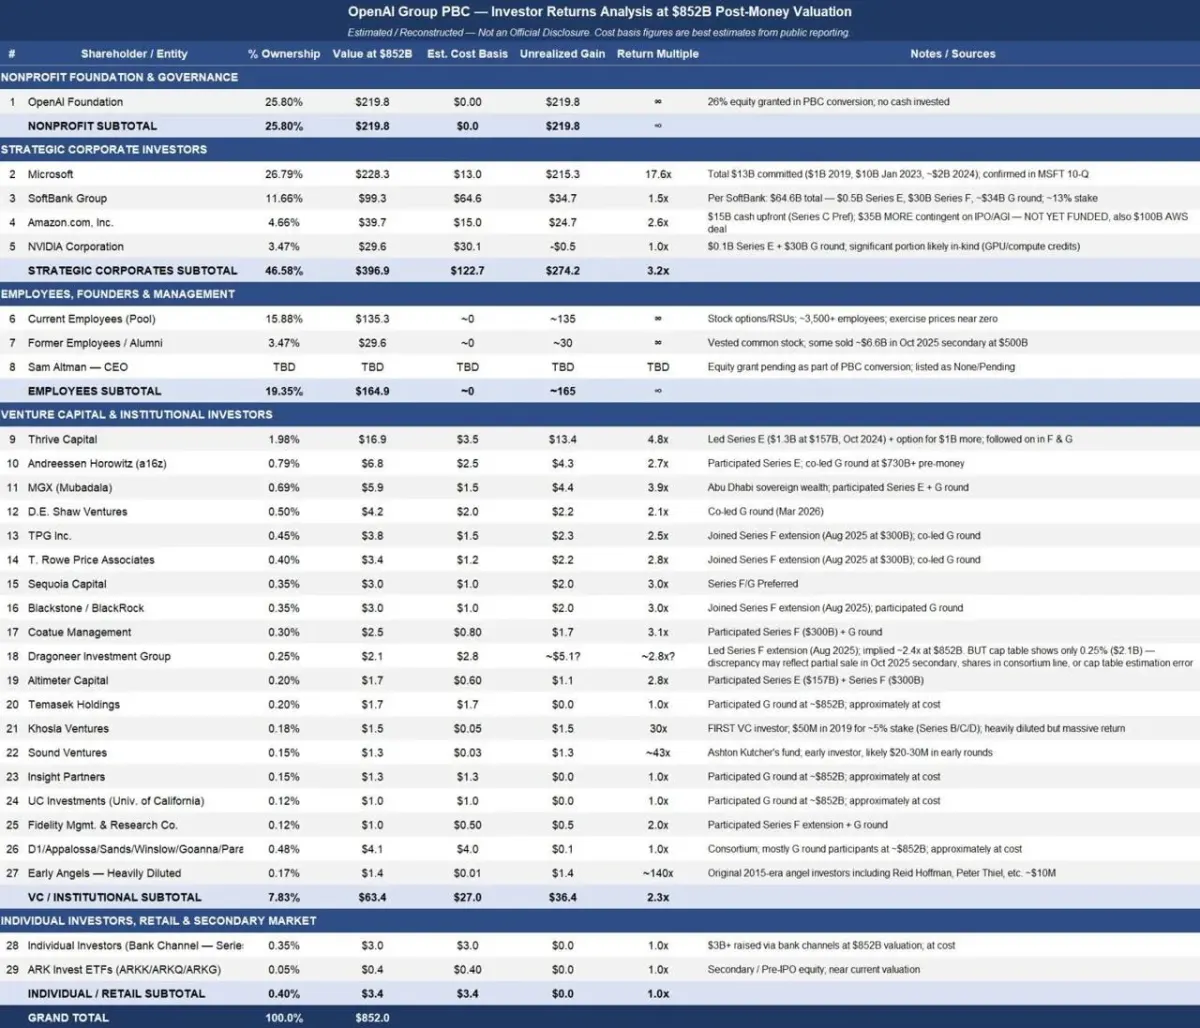This screenshot has width=1200, height=1028.
Task: Click the 'GRAND TOTAL' row label
Action: click(68, 1017)
